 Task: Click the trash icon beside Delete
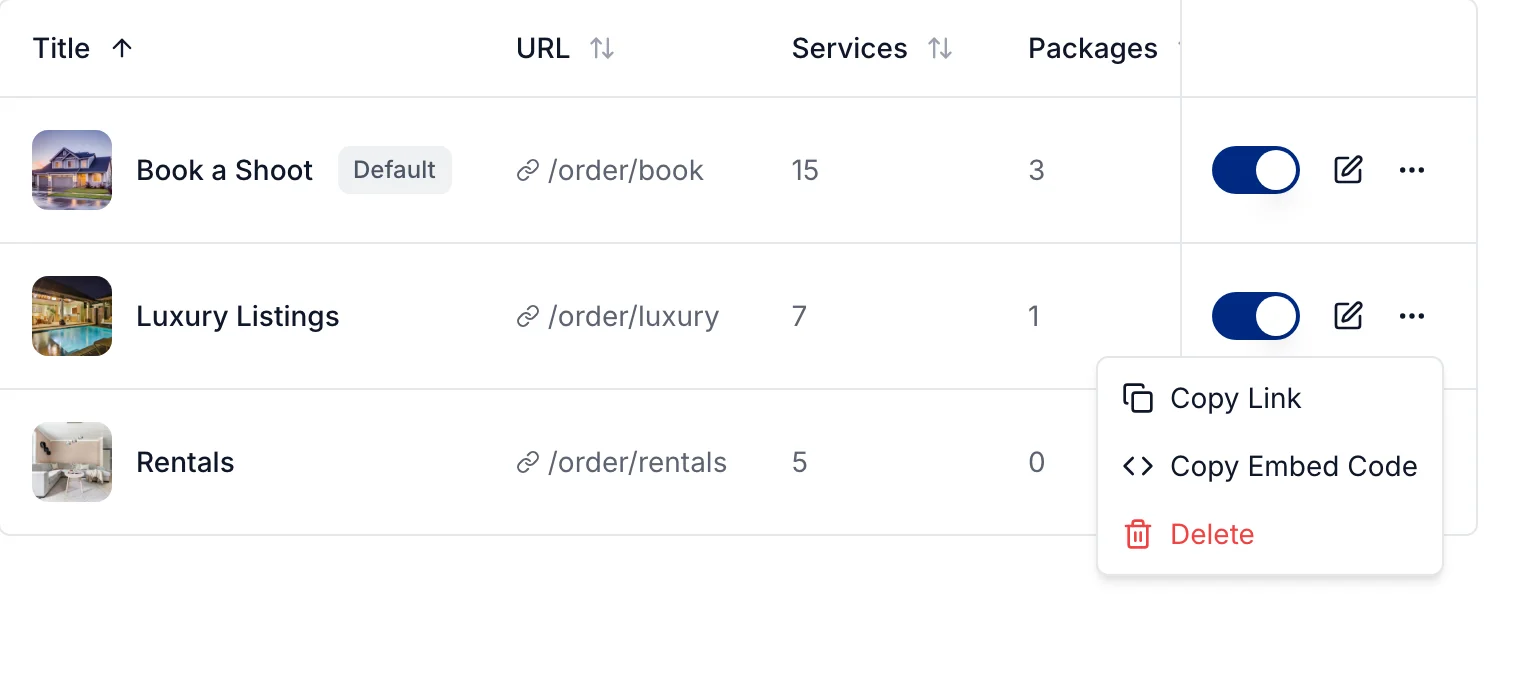point(1138,534)
